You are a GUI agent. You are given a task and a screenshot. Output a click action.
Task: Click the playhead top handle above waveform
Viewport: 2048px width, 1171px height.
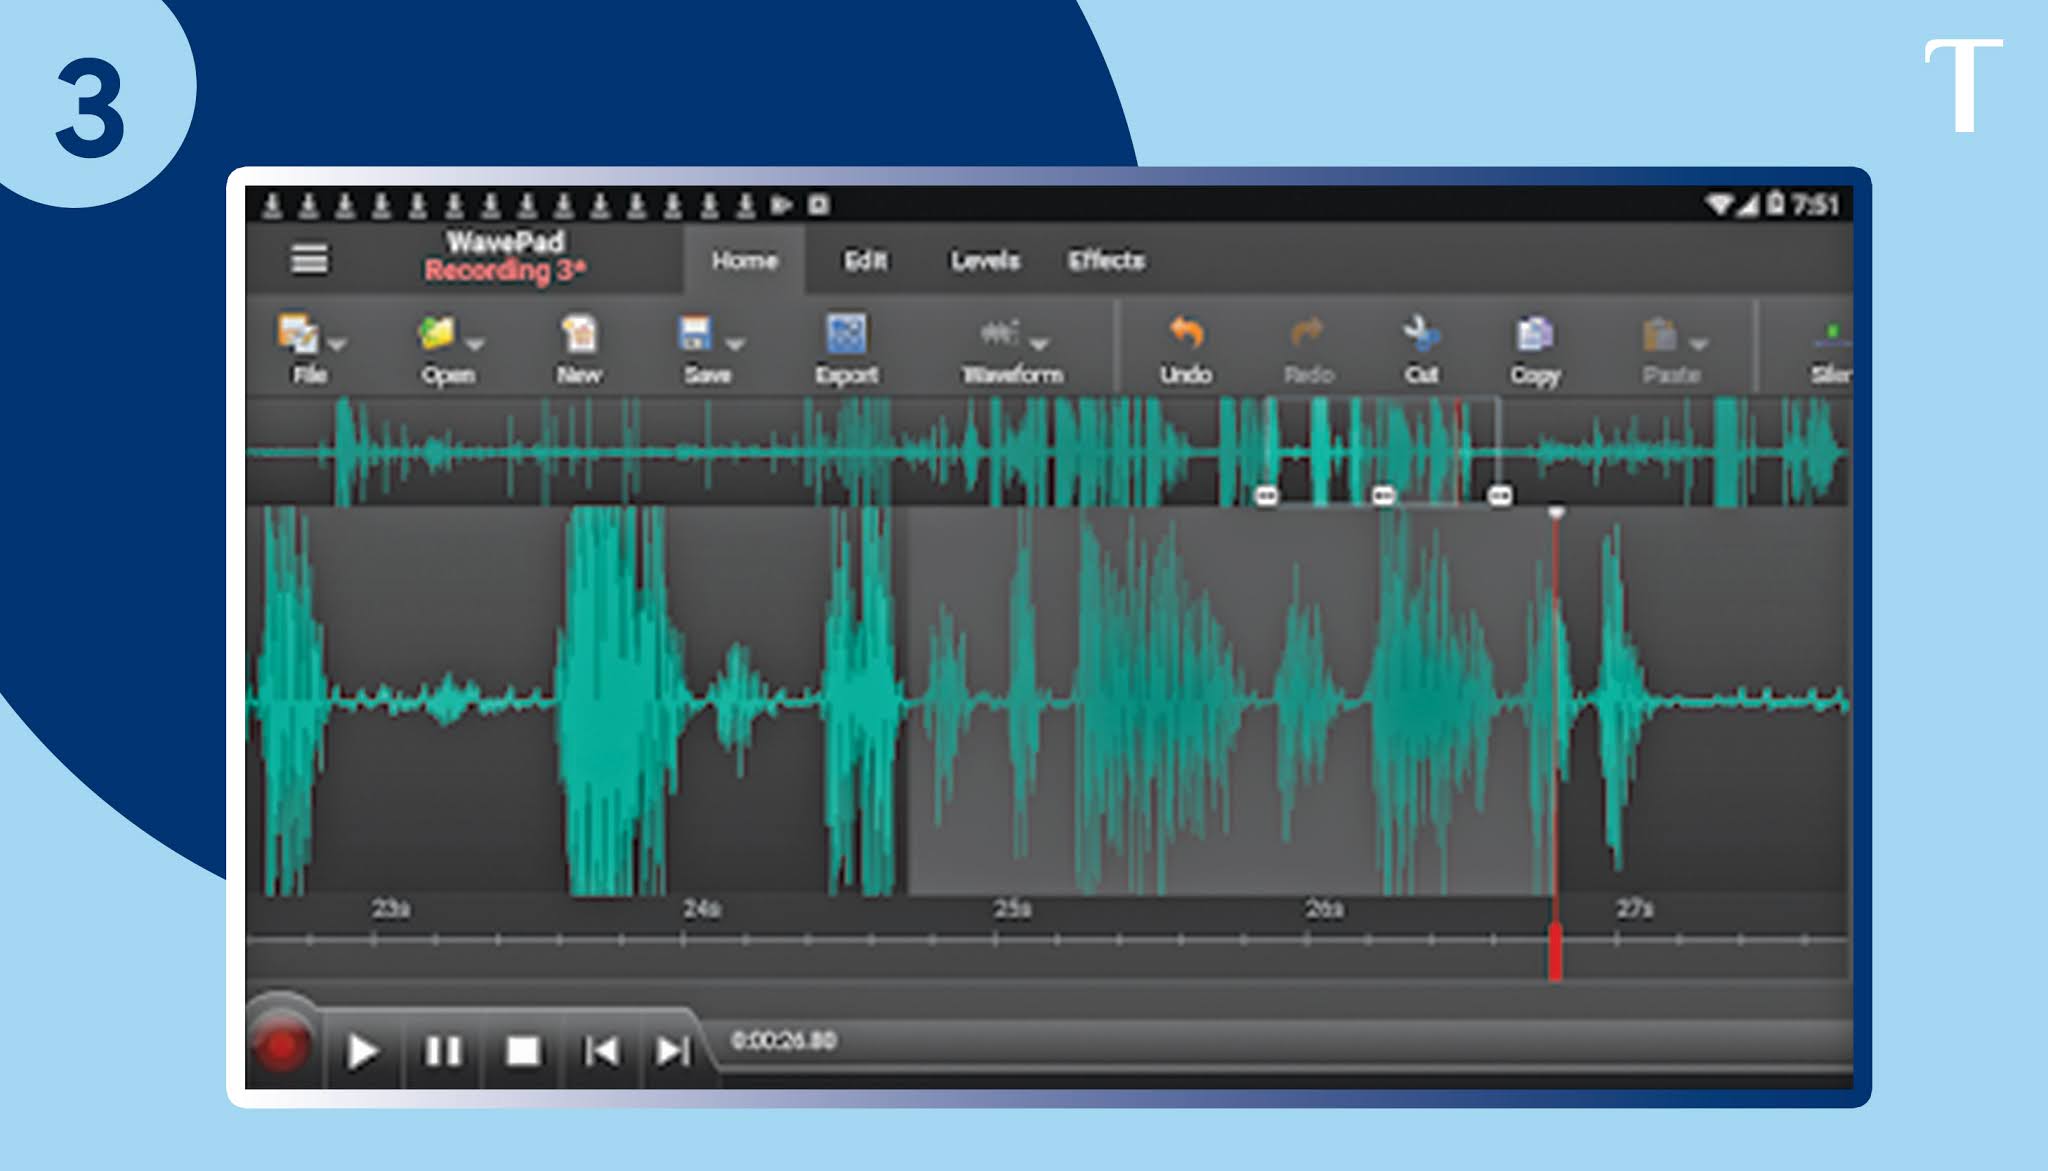click(1556, 513)
